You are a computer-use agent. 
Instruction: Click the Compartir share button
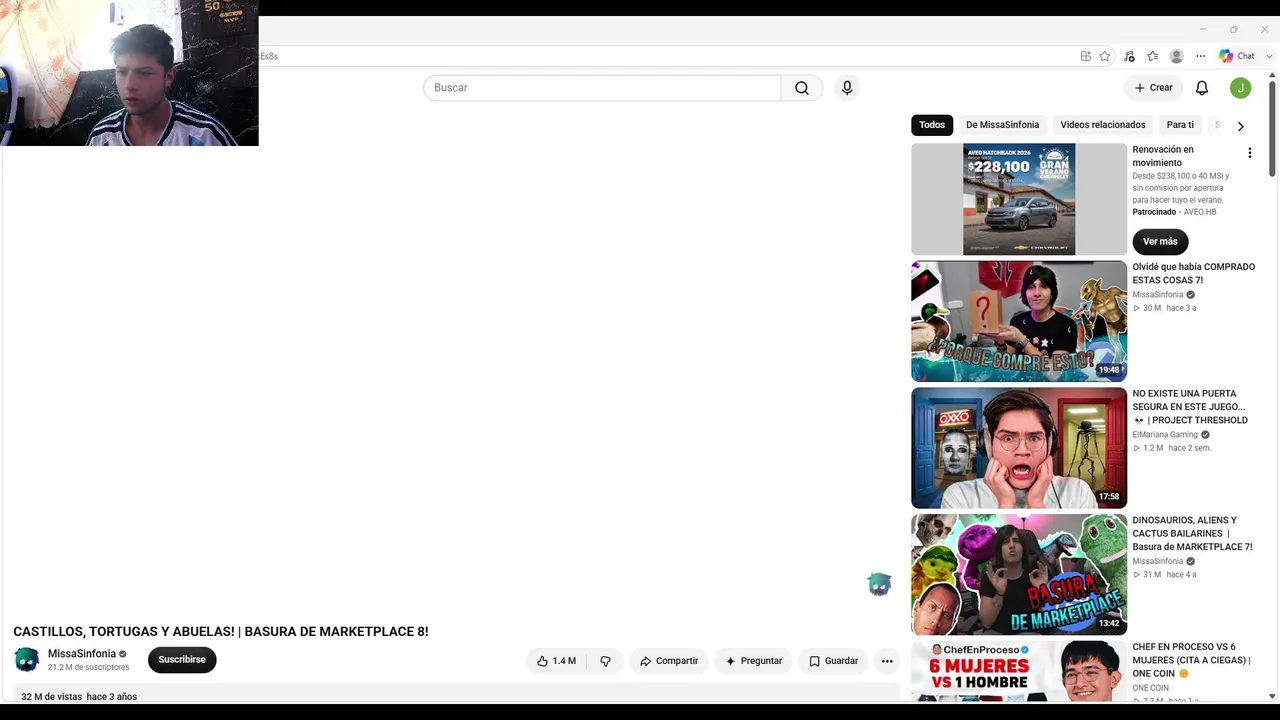pyautogui.click(x=669, y=661)
